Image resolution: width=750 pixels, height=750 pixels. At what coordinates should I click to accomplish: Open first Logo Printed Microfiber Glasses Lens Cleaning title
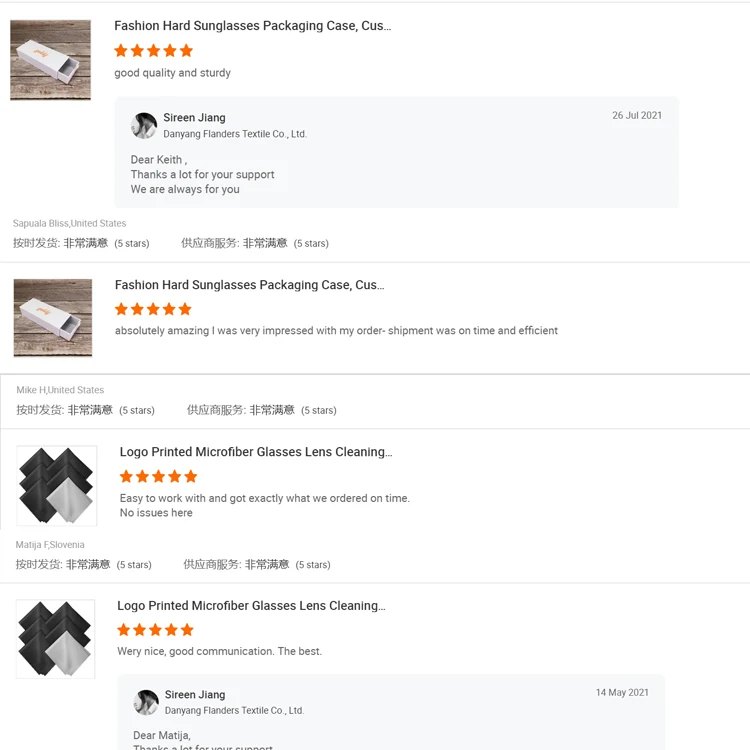[255, 452]
